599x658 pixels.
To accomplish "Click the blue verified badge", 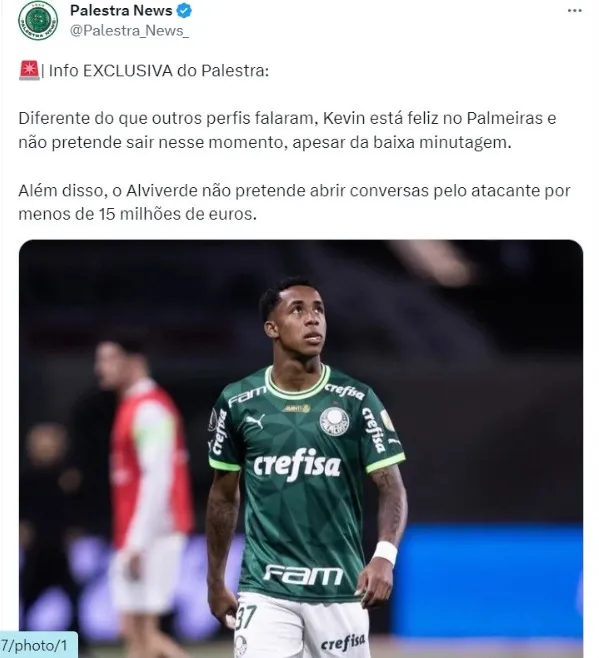I will (184, 11).
